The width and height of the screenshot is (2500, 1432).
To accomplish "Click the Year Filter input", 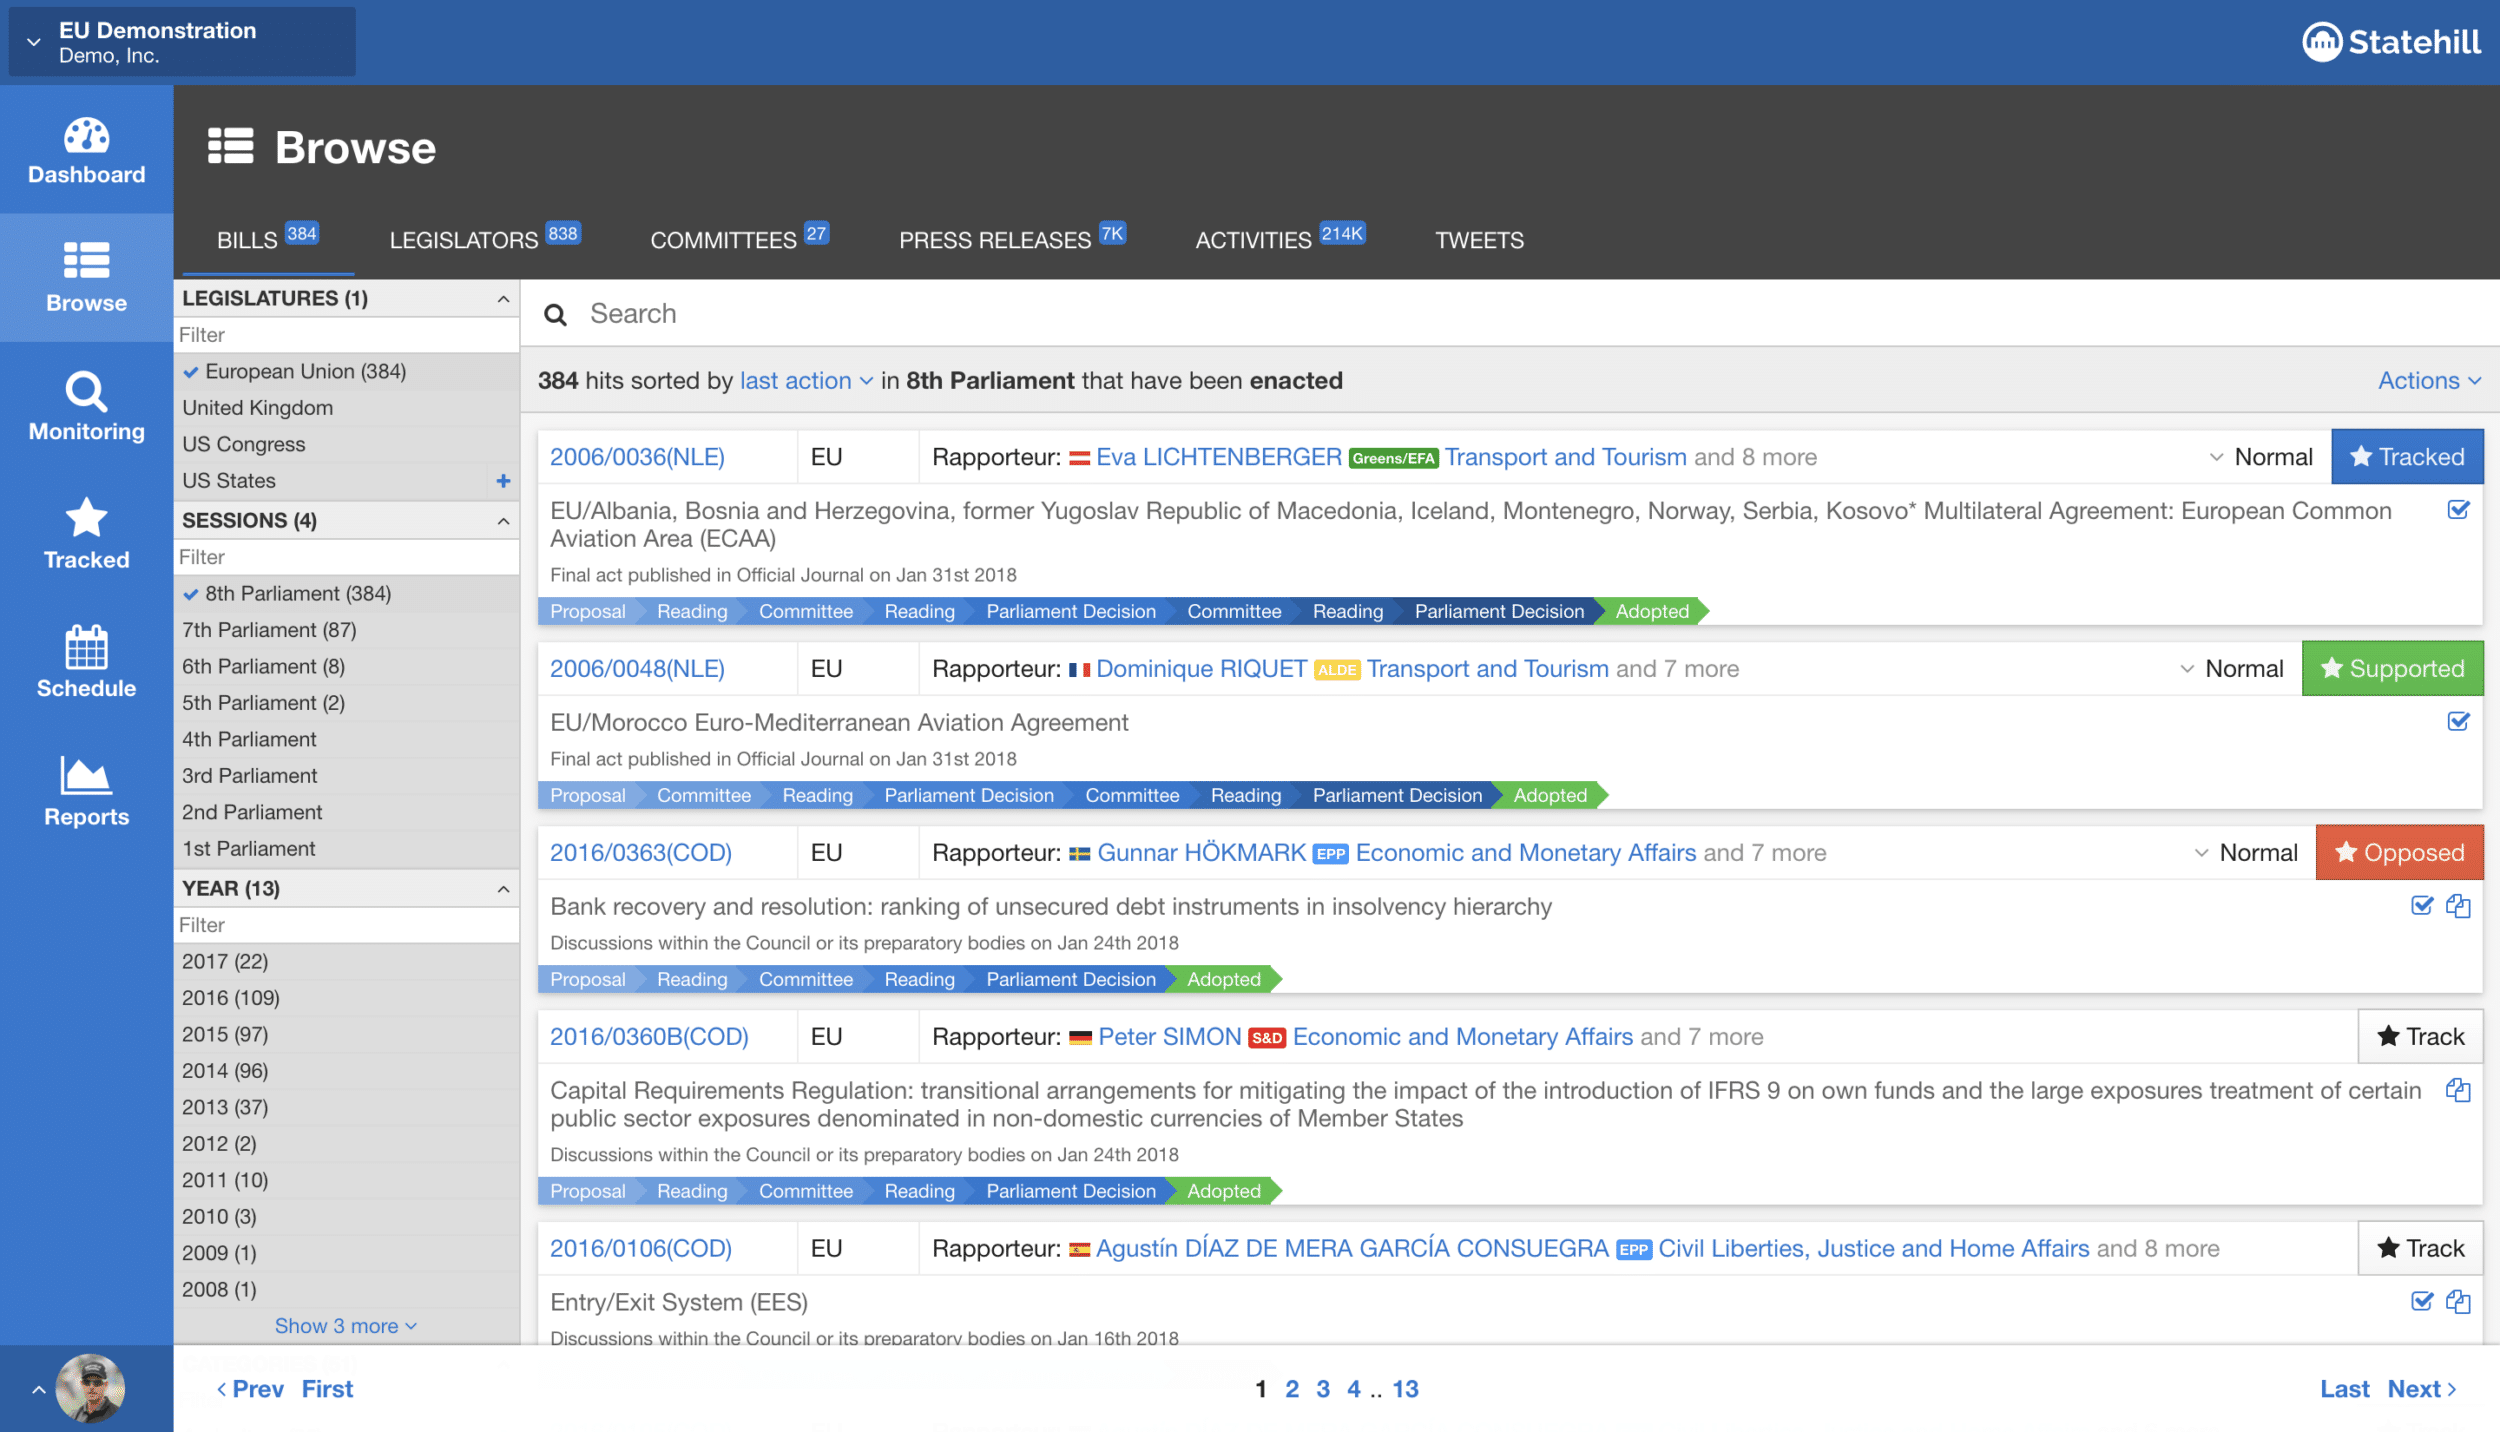I will pyautogui.click(x=346, y=925).
